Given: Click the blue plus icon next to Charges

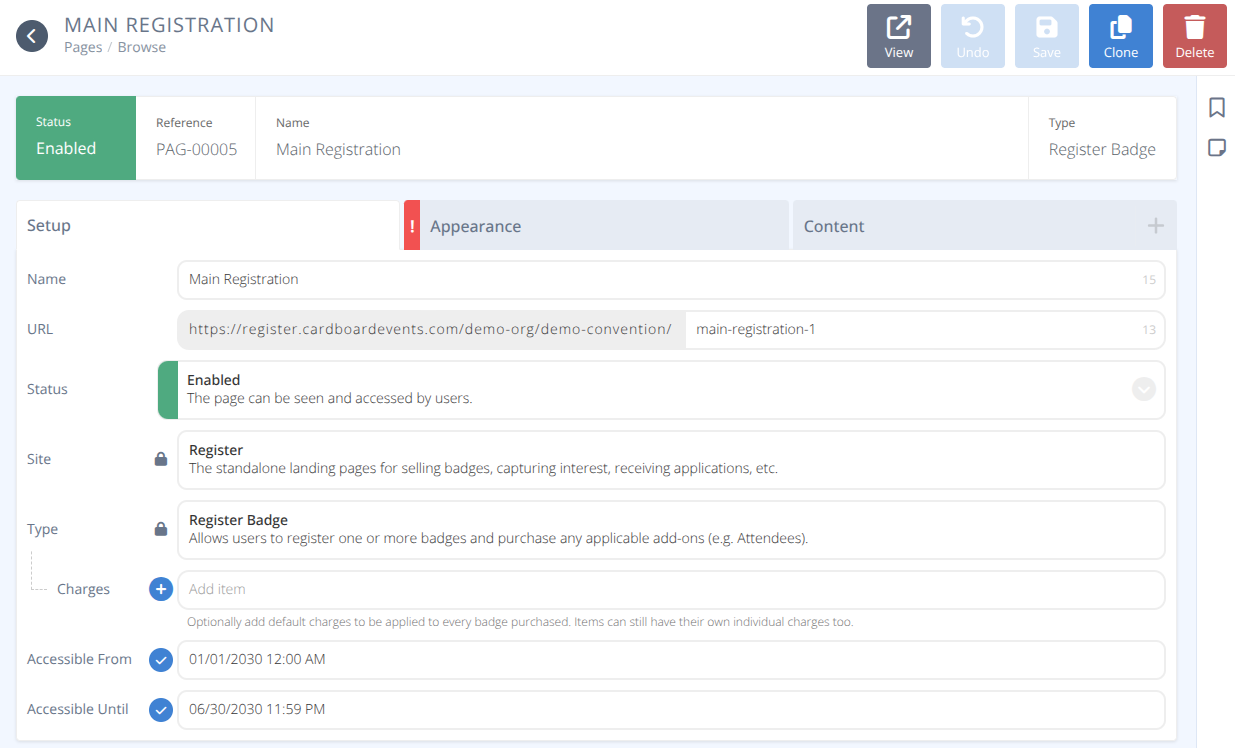Looking at the screenshot, I should coord(161,589).
